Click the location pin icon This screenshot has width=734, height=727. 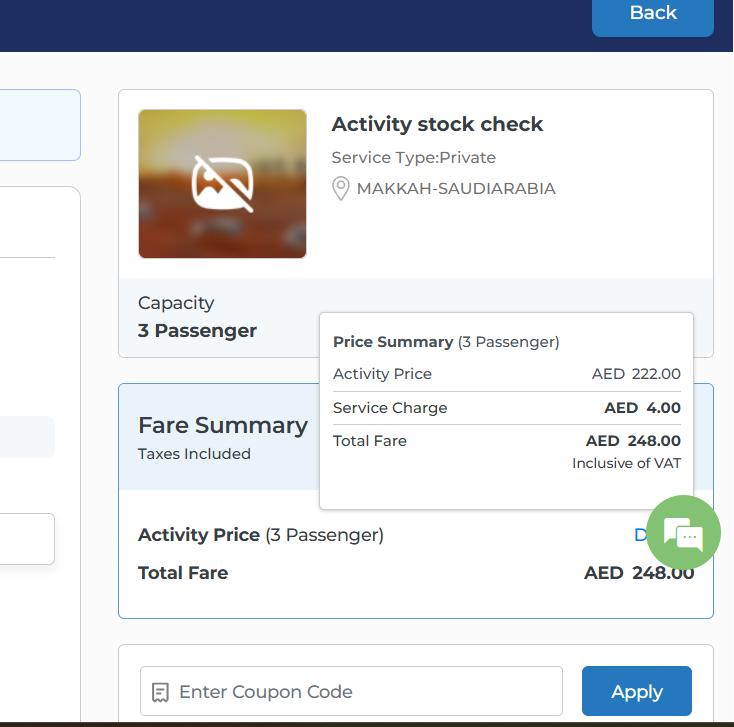click(x=341, y=188)
